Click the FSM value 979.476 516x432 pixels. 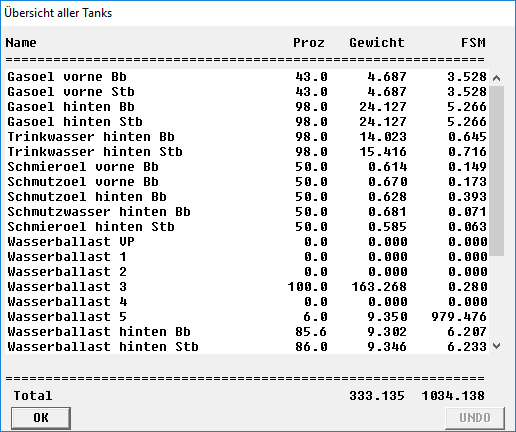[459, 317]
